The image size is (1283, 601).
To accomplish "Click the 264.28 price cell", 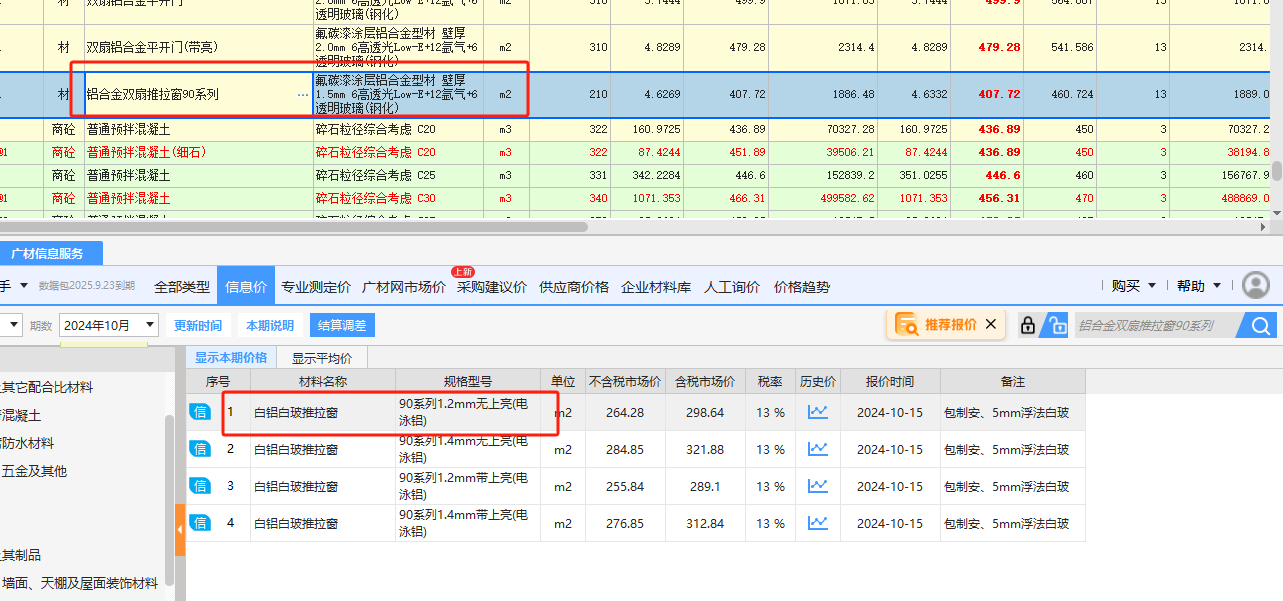I will (625, 412).
